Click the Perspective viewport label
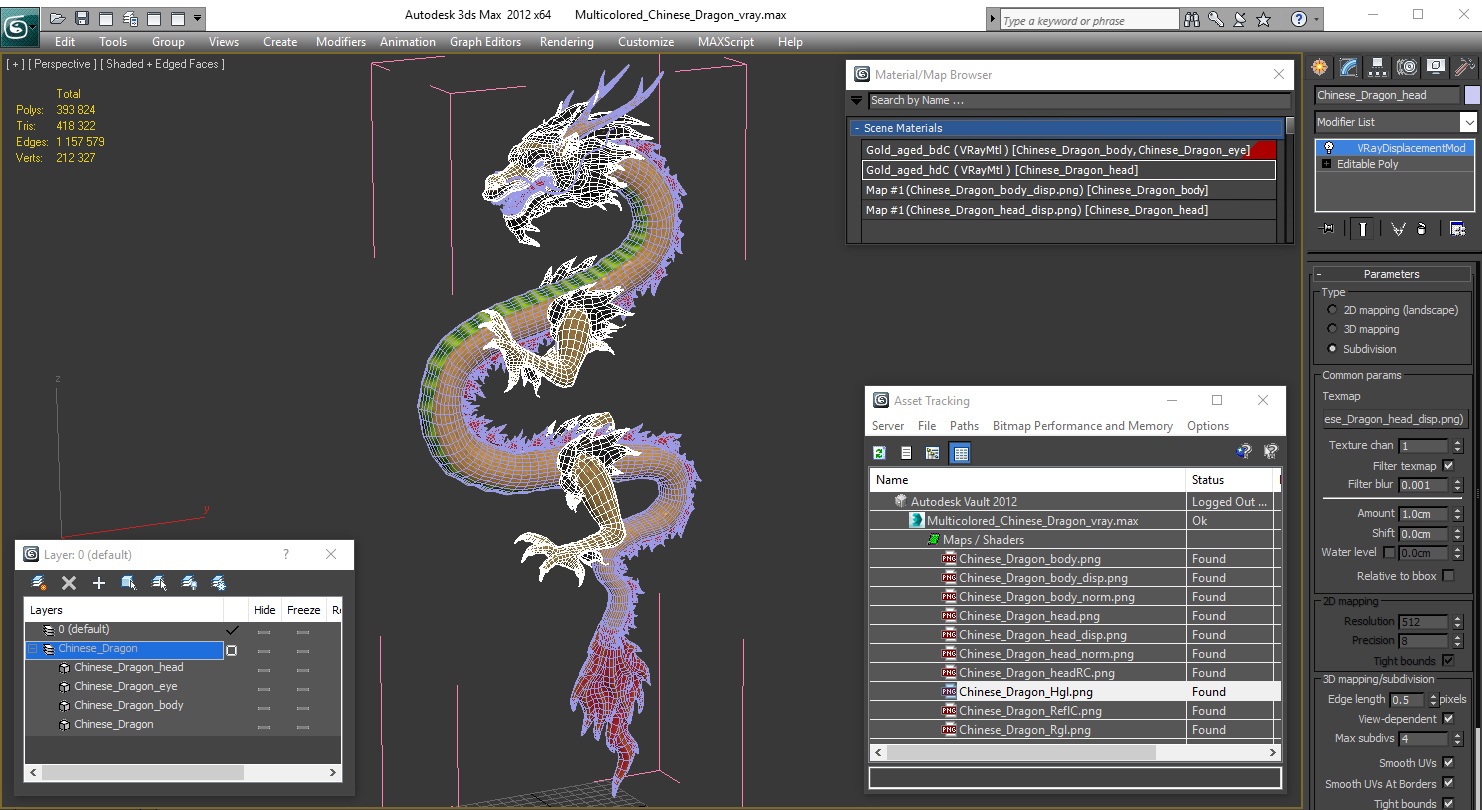The height and width of the screenshot is (810, 1482). [62, 64]
